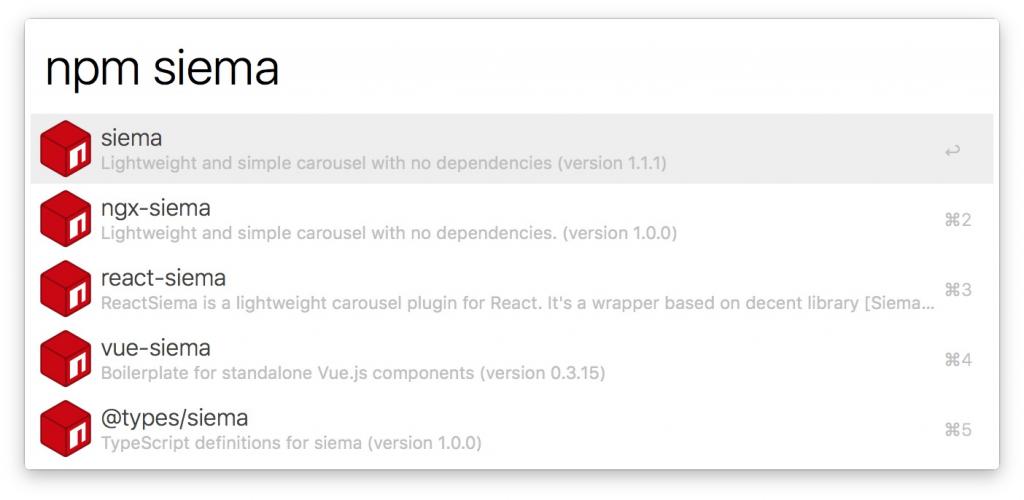Click the ⌘2 shortcut hint
Viewport: 1024px width, 500px height.
[x=957, y=220]
